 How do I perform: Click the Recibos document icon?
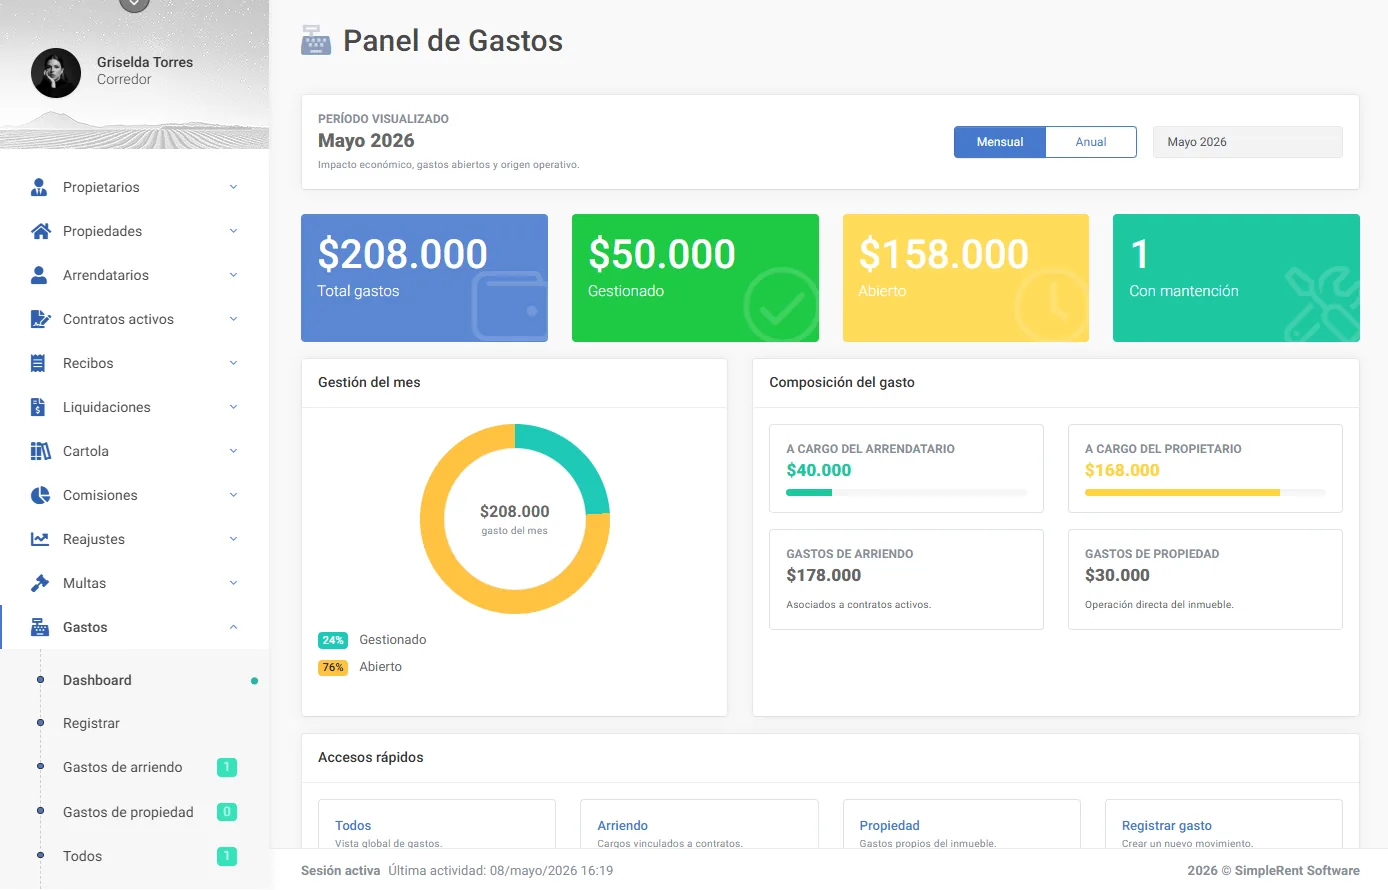point(38,363)
